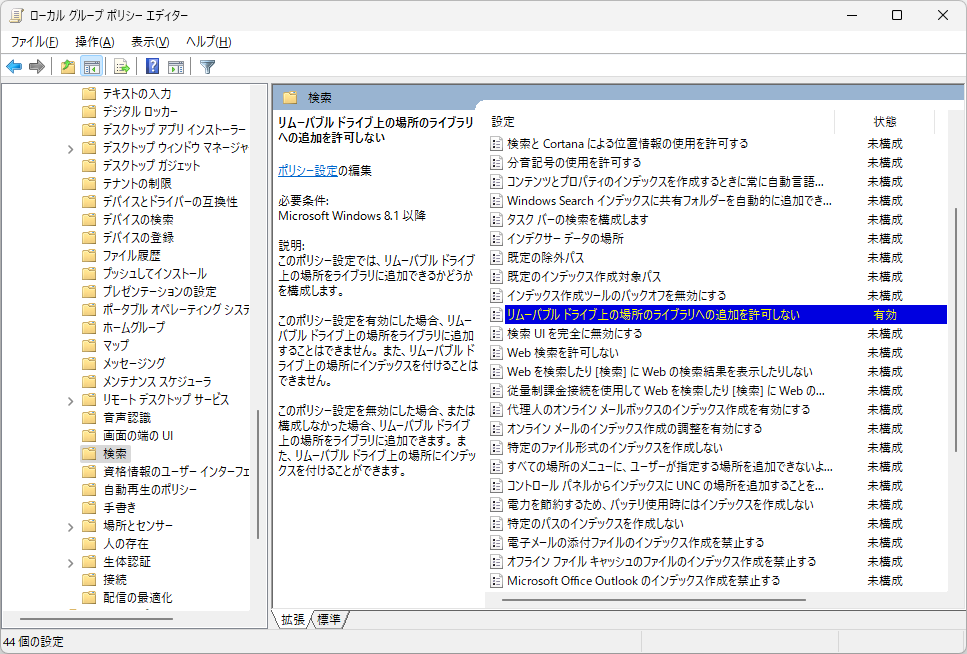Click folder icon next to '手書き'
Screen dimensions: 967x654
click(x=89, y=508)
